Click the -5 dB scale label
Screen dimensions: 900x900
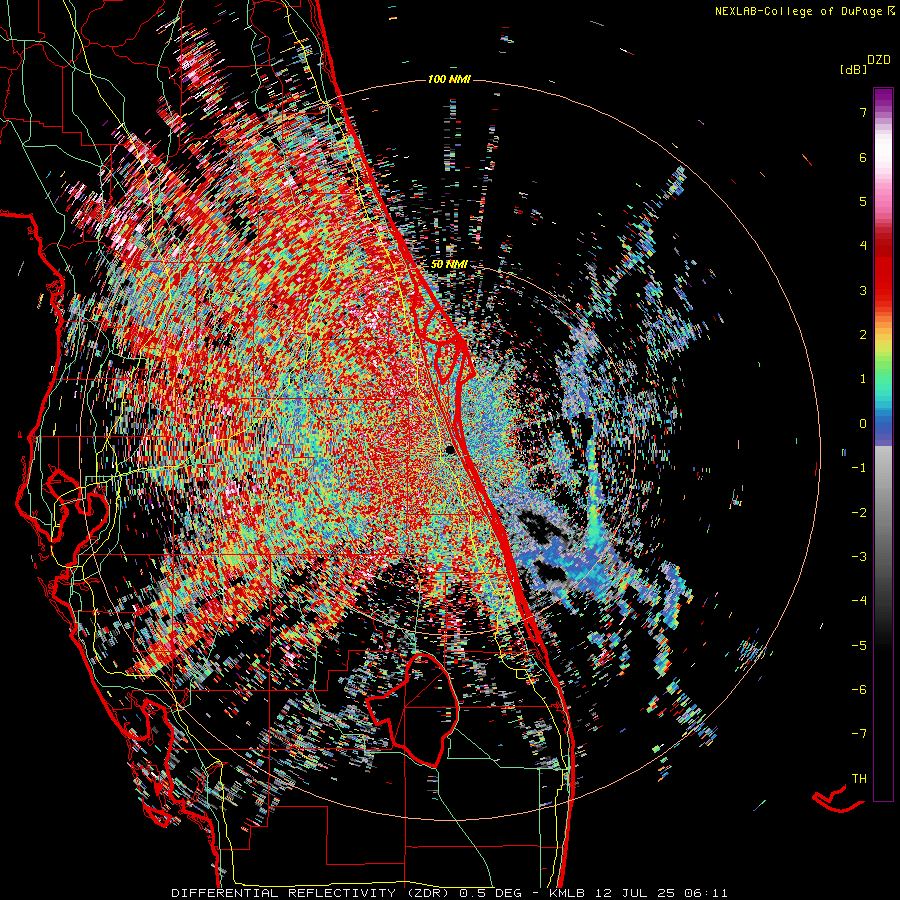(x=859, y=645)
